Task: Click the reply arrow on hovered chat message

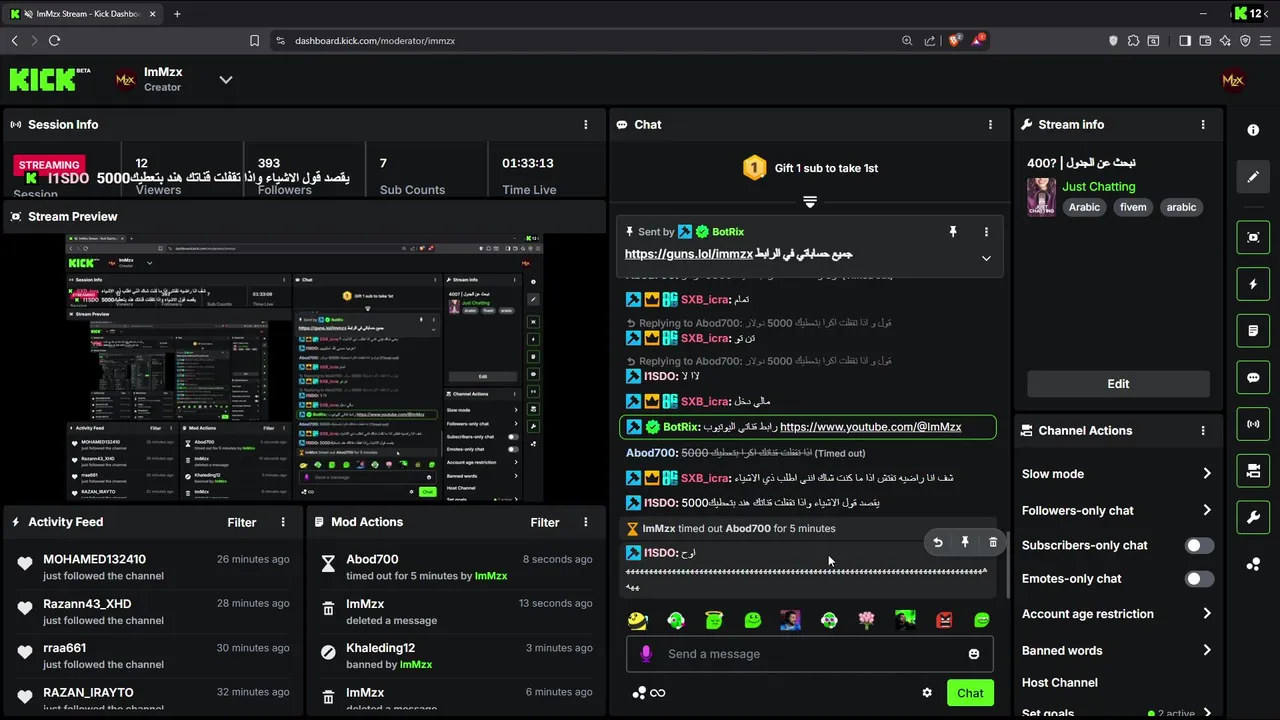Action: pos(938,542)
